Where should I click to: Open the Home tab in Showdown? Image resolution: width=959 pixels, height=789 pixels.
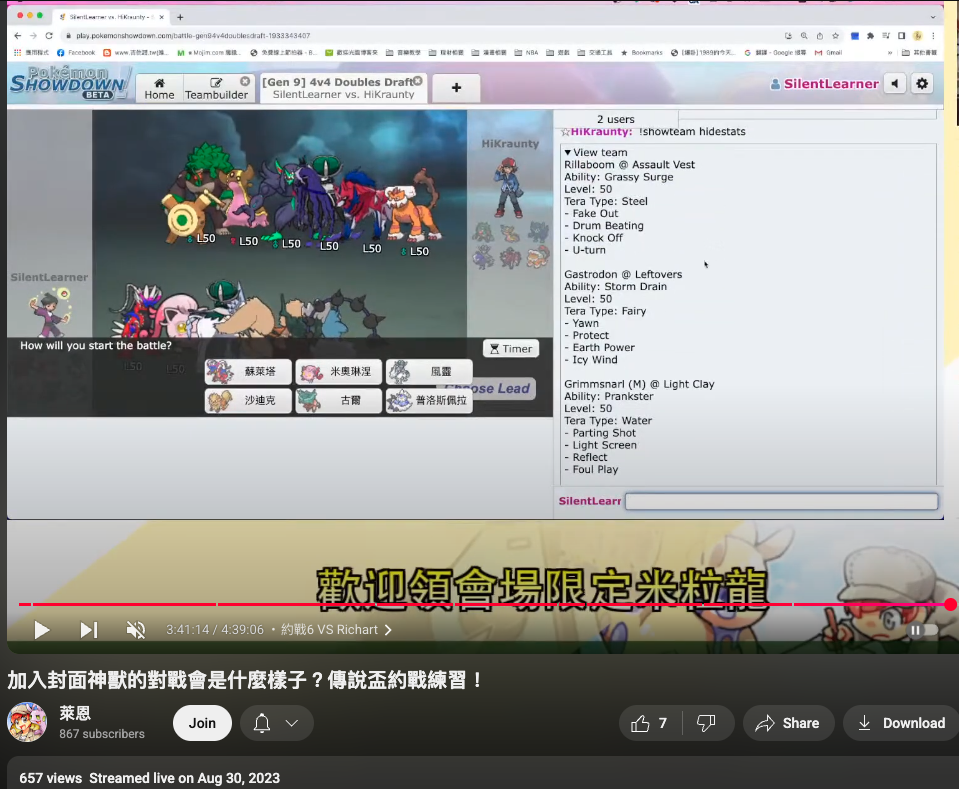[159, 88]
